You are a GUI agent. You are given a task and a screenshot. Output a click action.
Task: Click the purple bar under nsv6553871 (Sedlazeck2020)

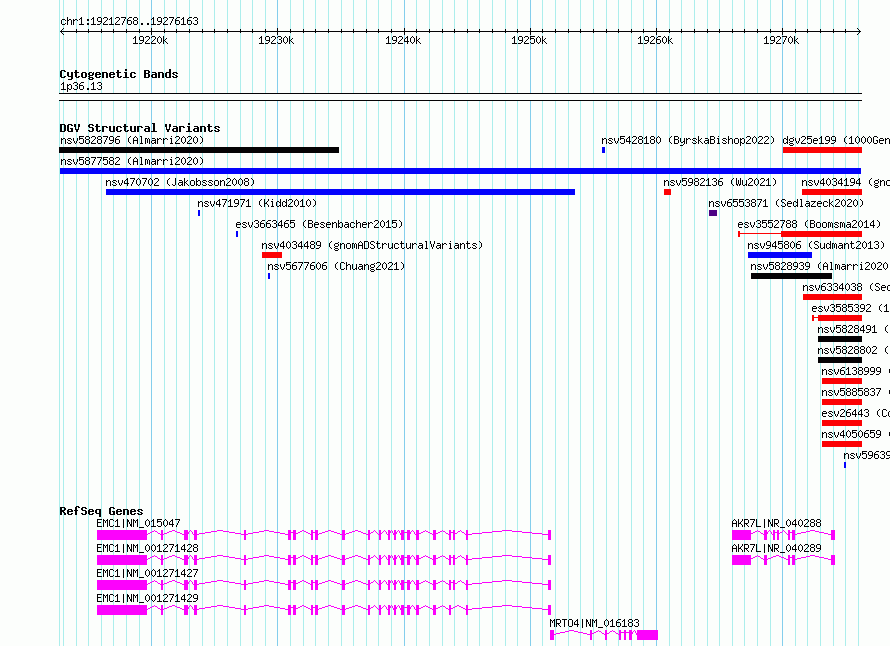pyautogui.click(x=713, y=213)
